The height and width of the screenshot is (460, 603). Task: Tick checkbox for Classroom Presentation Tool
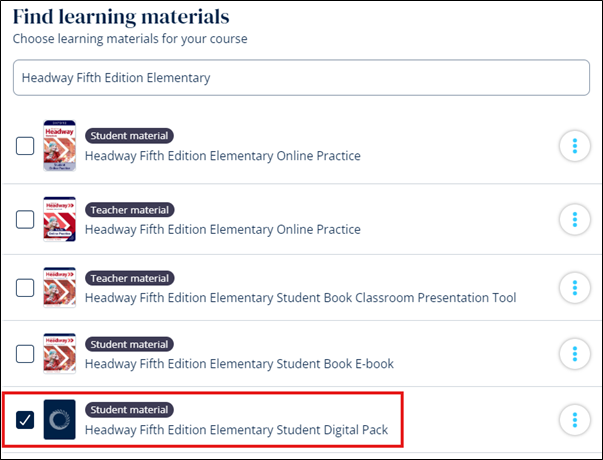pyautogui.click(x=25, y=288)
